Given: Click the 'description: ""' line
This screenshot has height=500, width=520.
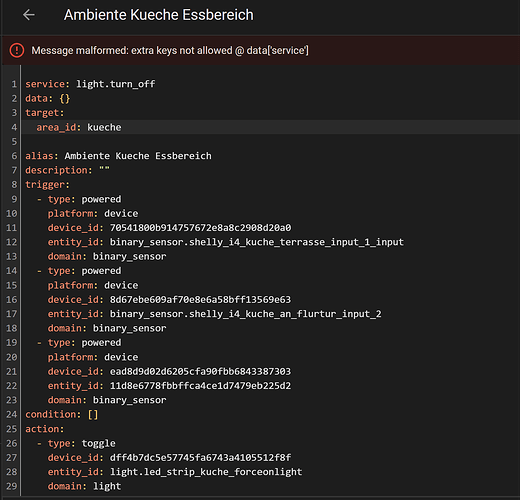Looking at the screenshot, I should tap(67, 170).
